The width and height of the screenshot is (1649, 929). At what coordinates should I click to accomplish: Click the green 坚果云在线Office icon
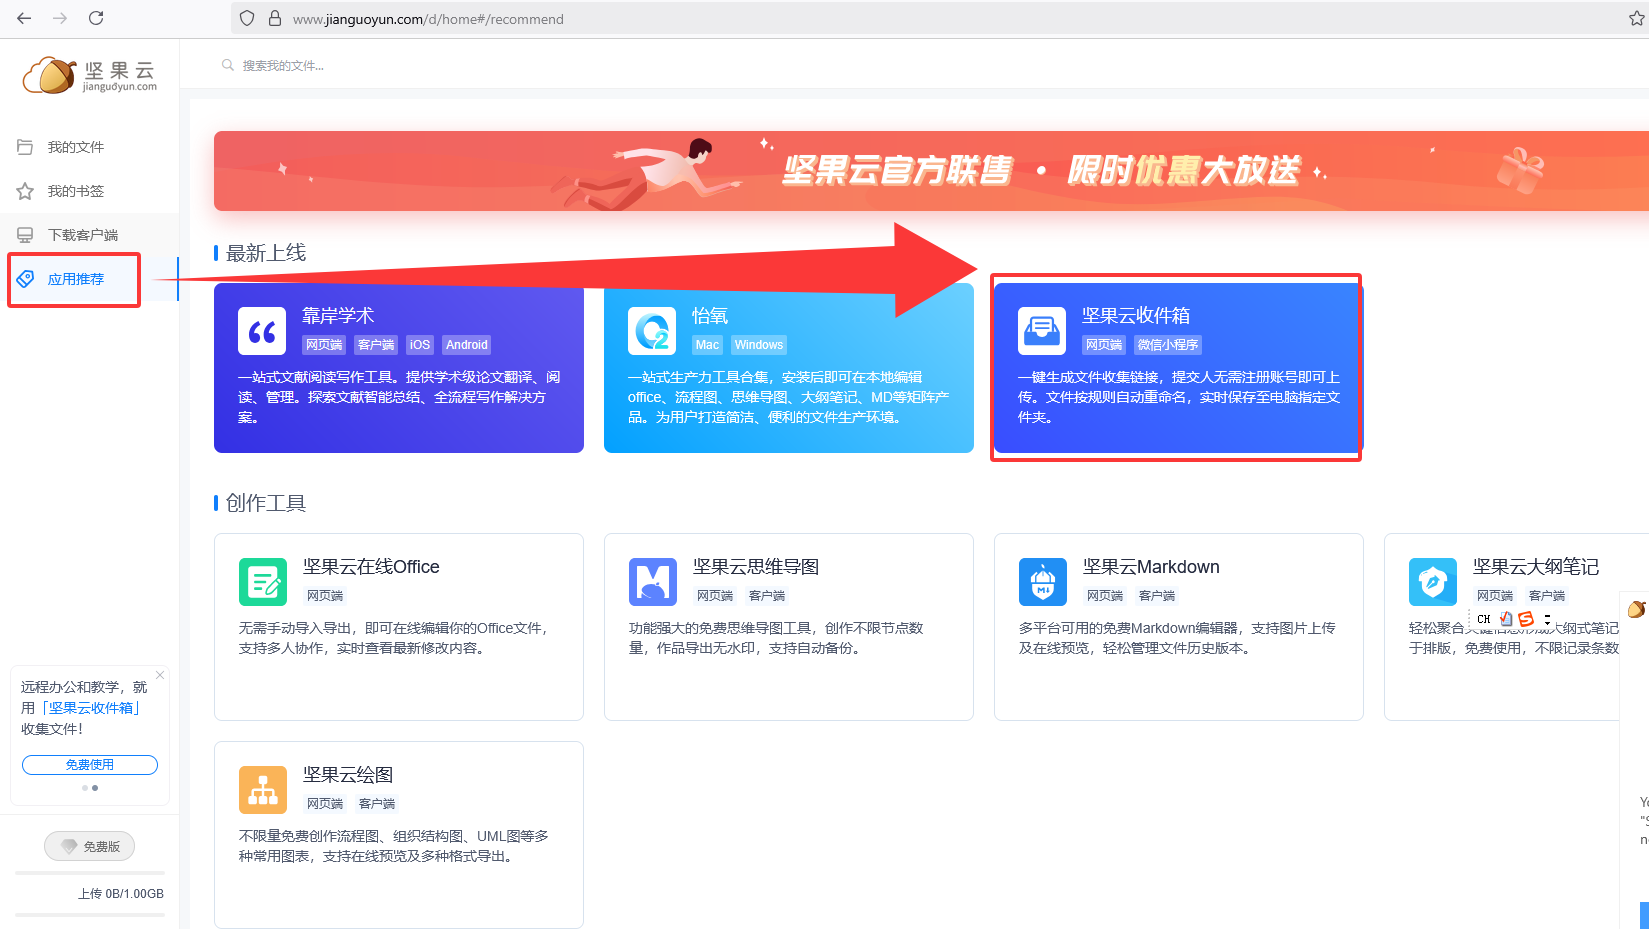[x=263, y=582]
